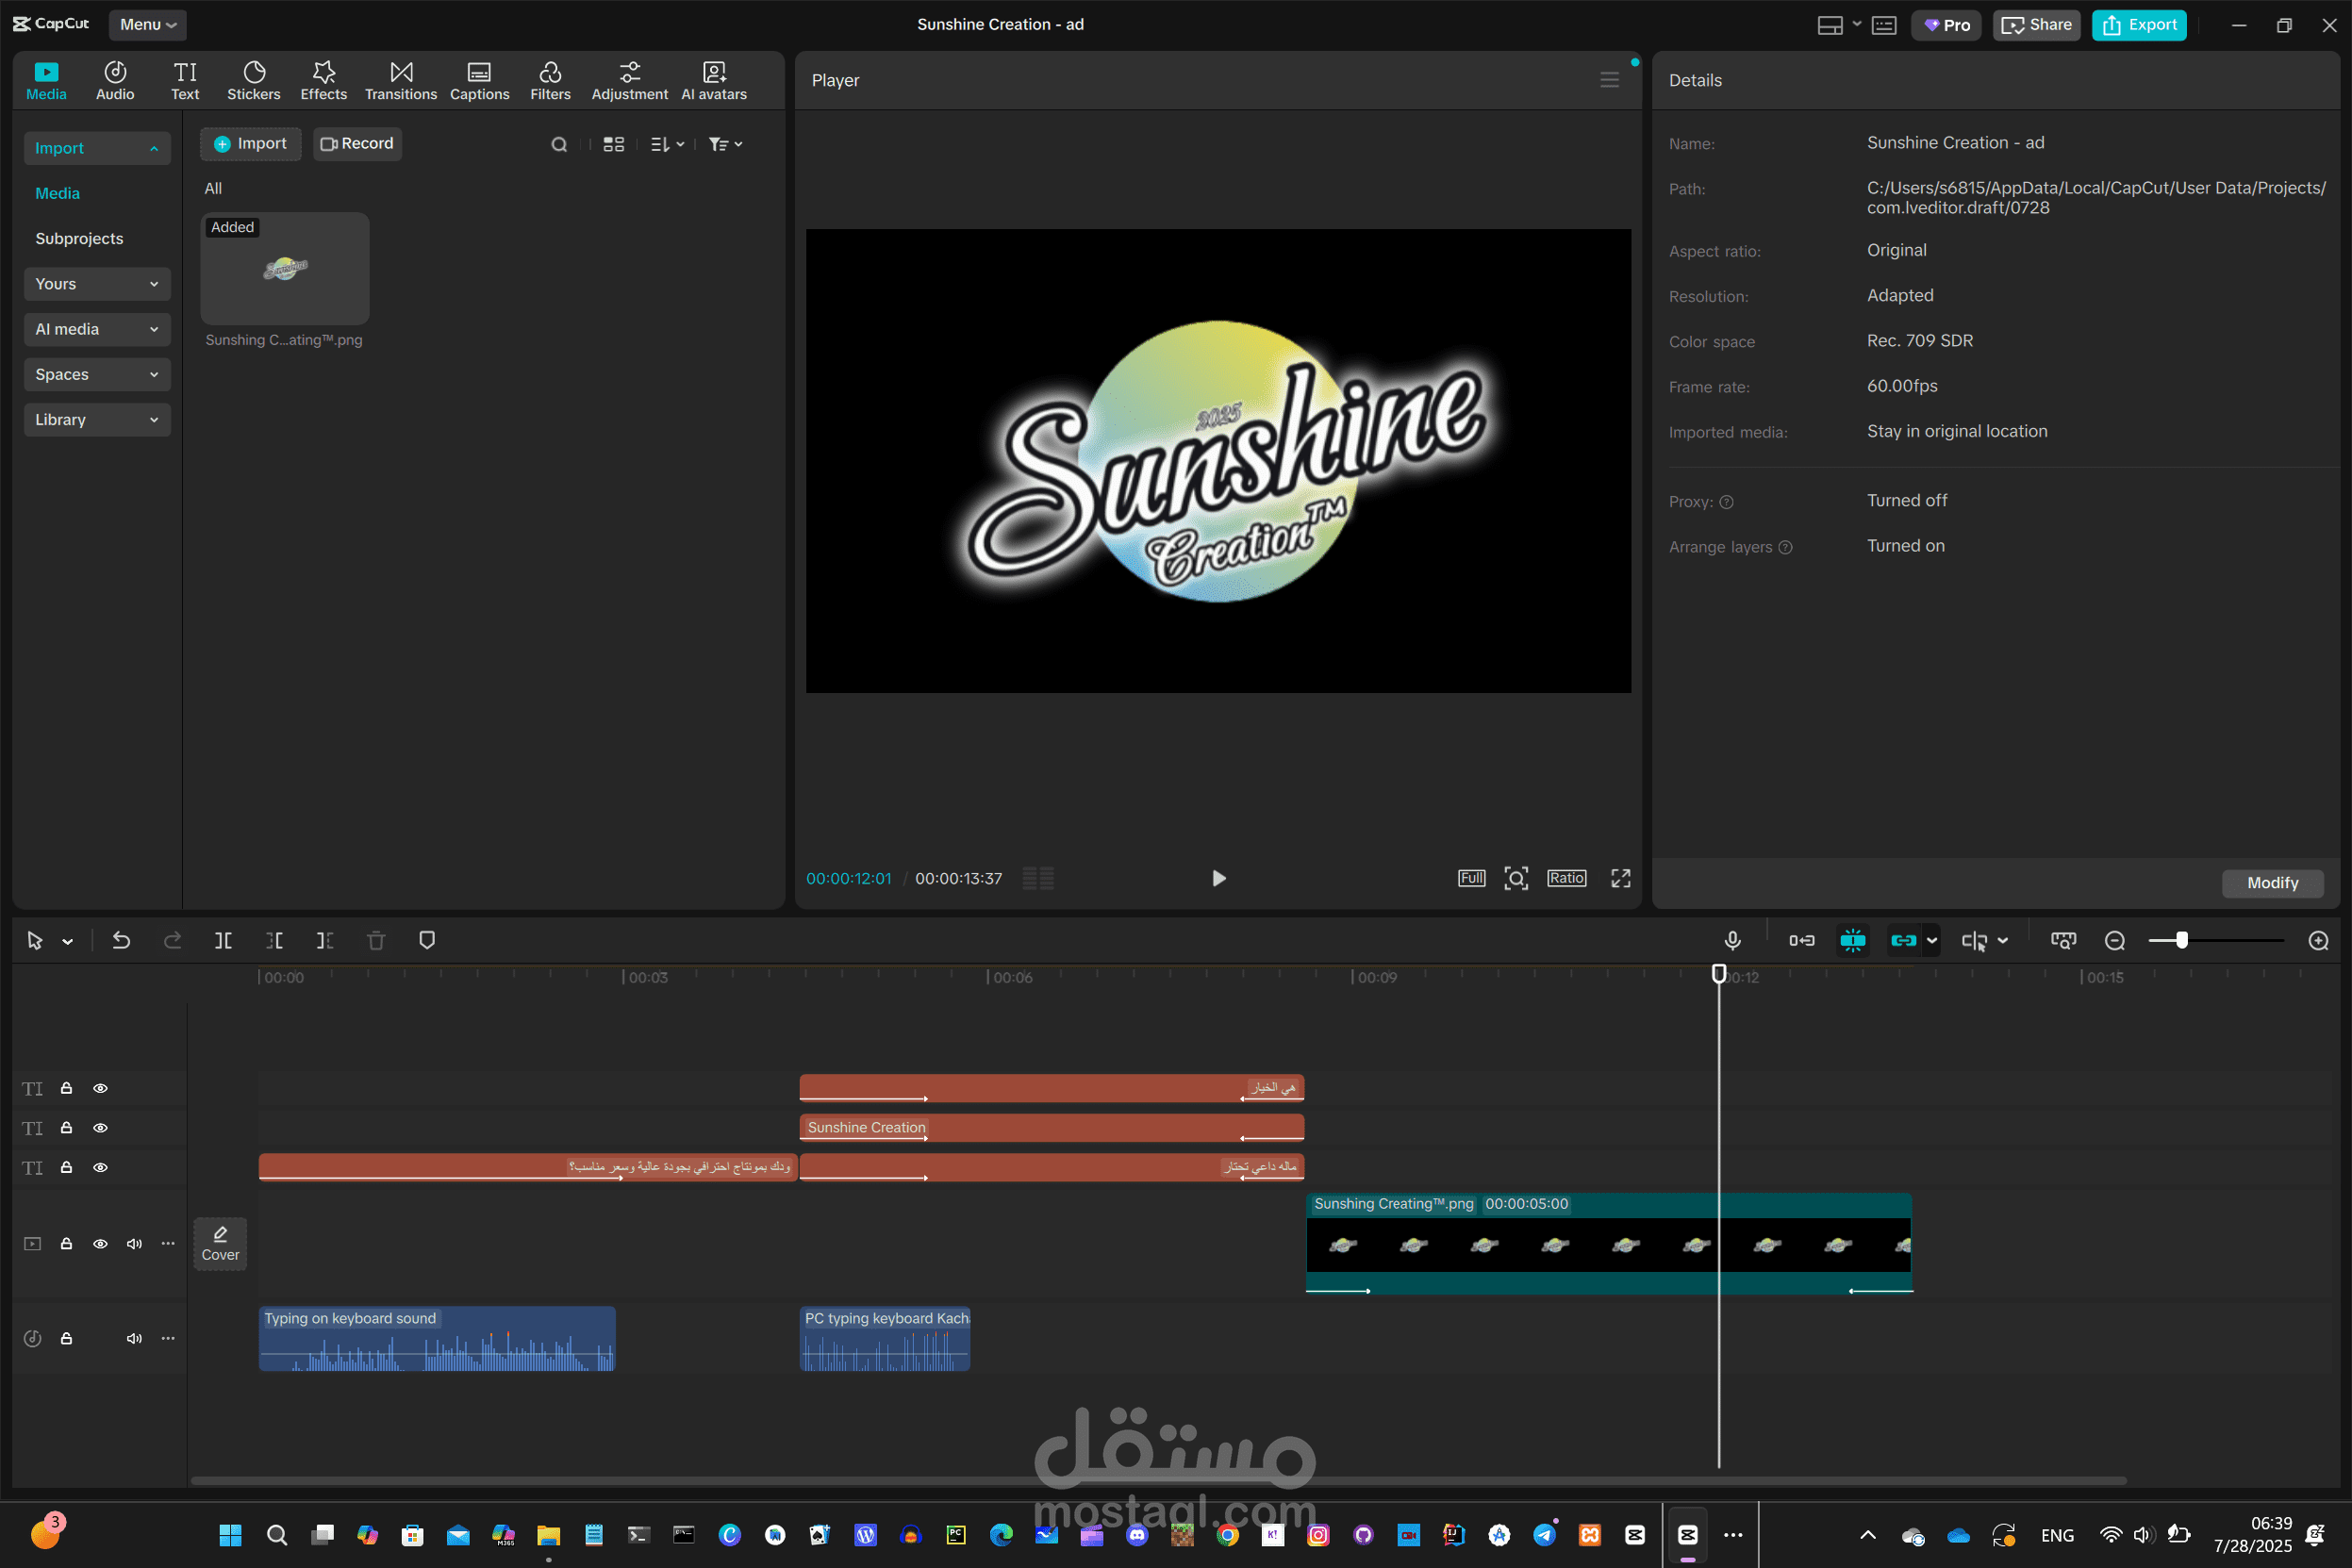The image size is (2352, 1568).
Task: Open the AI avatars tab
Action: 714,80
